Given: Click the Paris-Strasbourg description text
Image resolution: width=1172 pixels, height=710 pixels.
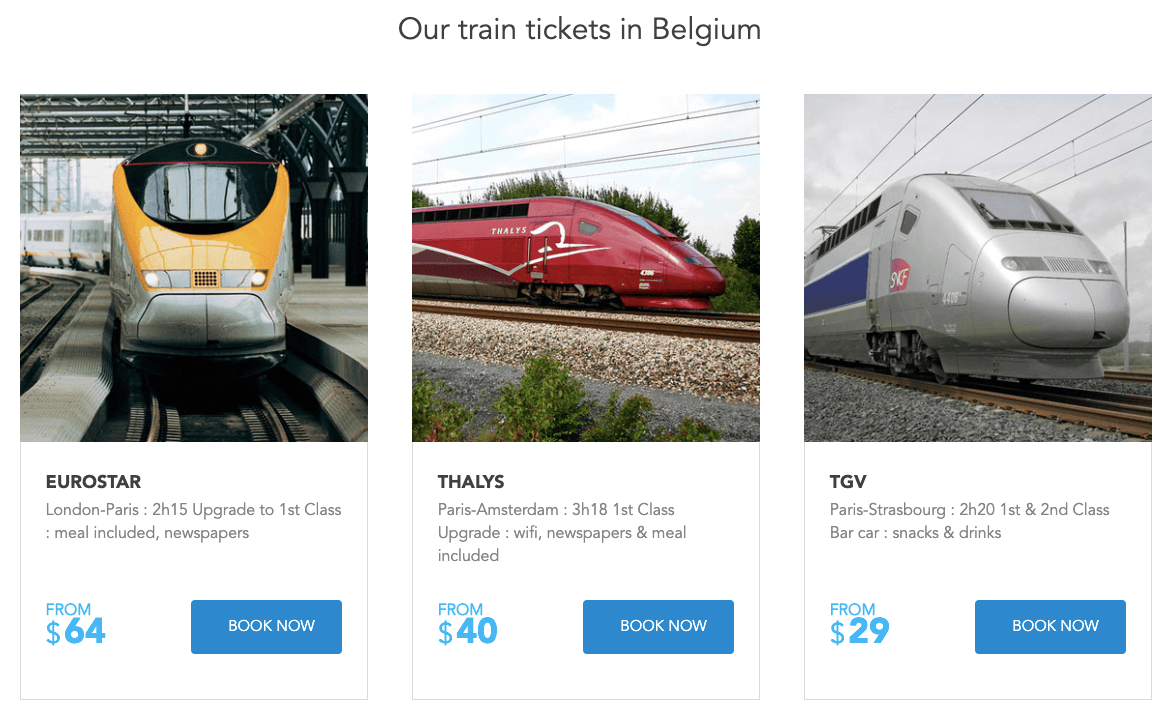Looking at the screenshot, I should click(969, 521).
